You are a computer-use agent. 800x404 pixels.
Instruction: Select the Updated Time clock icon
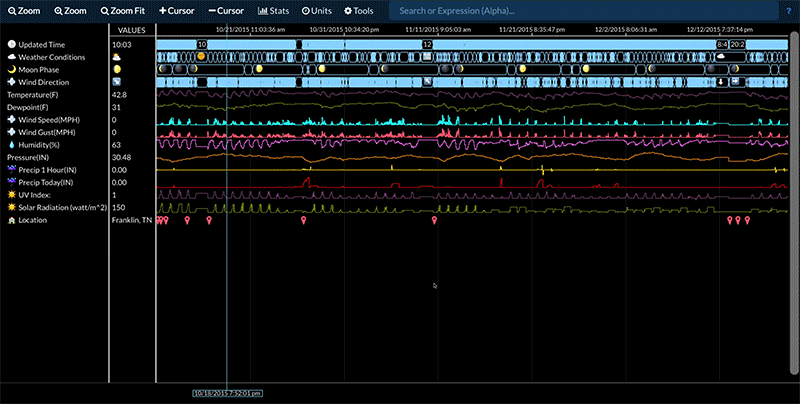coord(12,45)
